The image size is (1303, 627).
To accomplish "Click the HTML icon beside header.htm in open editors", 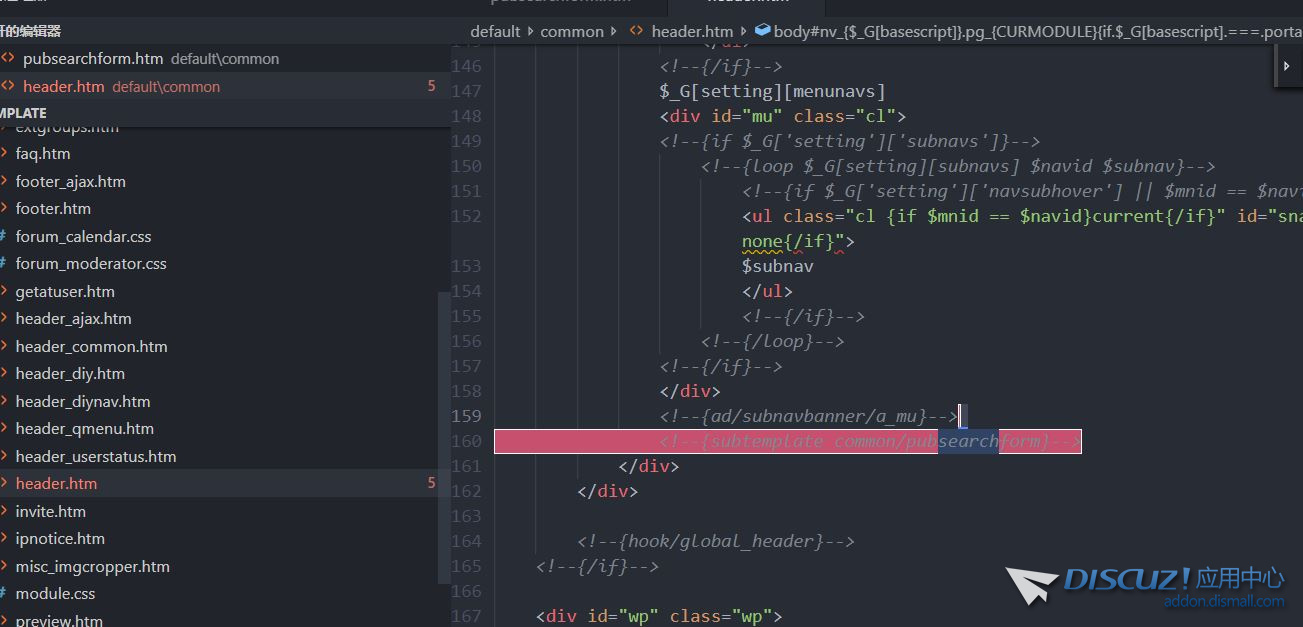I will click(8, 87).
